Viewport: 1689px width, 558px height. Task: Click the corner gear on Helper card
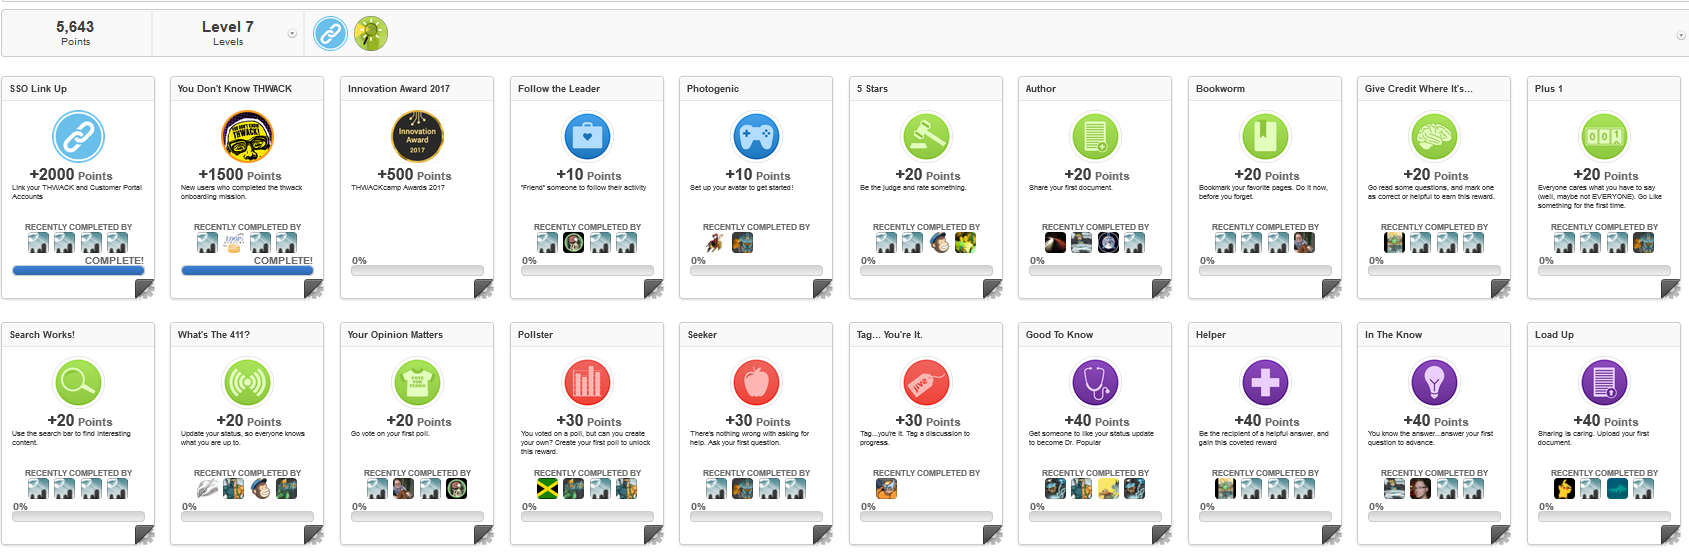[1332, 535]
